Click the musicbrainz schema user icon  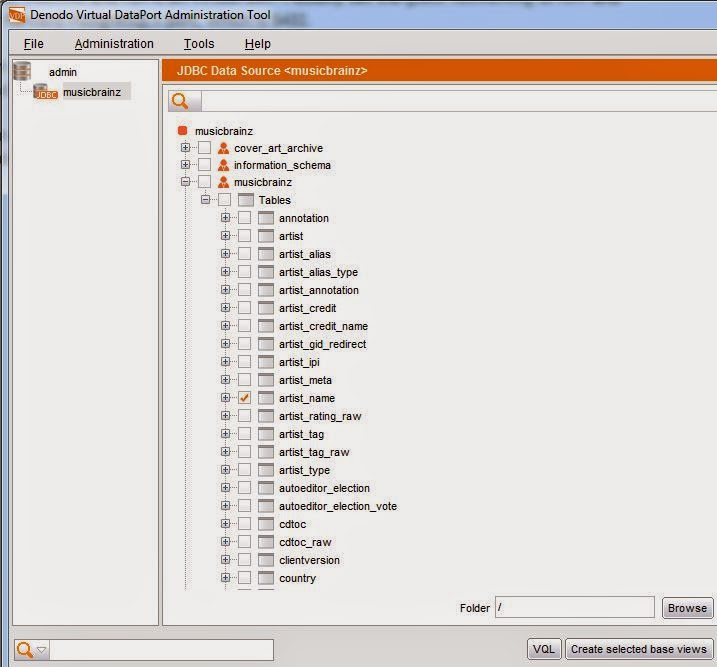pyautogui.click(x=224, y=182)
